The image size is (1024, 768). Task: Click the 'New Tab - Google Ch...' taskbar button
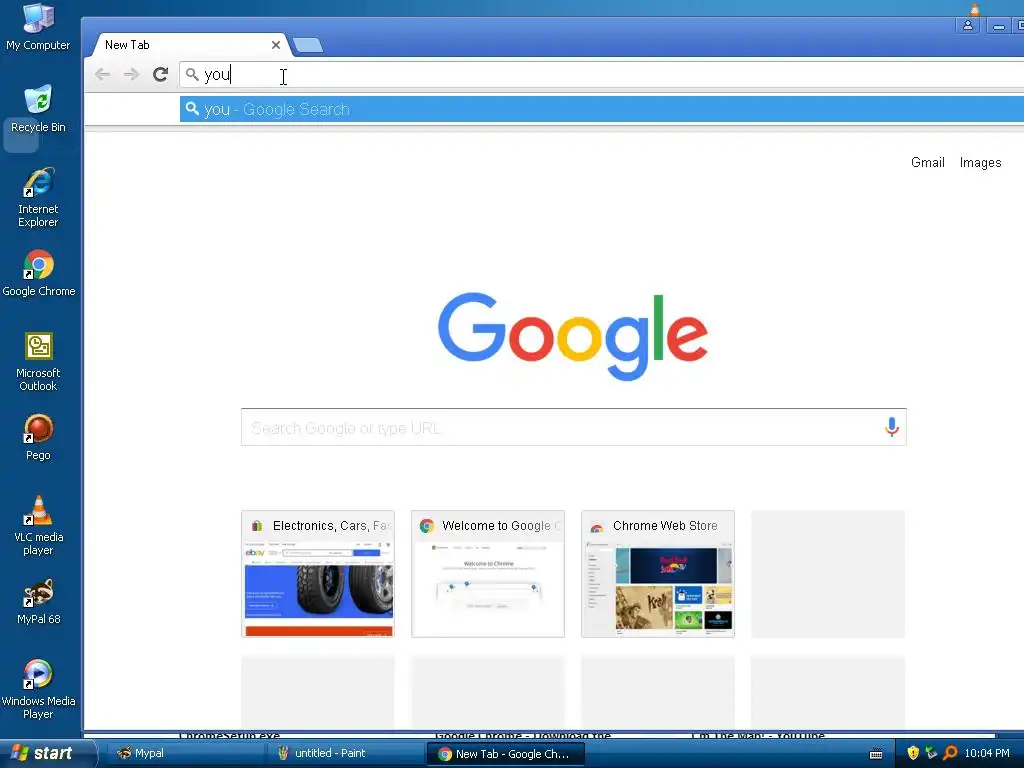[505, 754]
